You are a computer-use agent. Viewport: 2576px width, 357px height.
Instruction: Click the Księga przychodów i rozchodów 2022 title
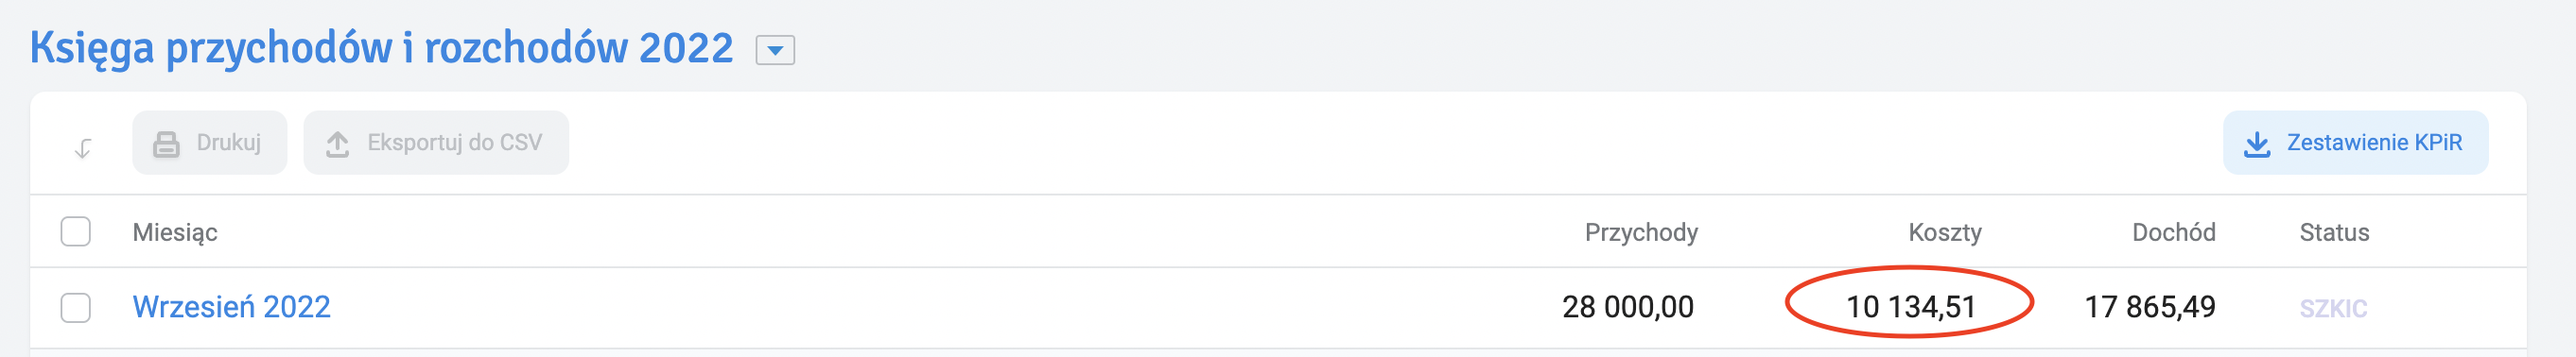pos(382,48)
